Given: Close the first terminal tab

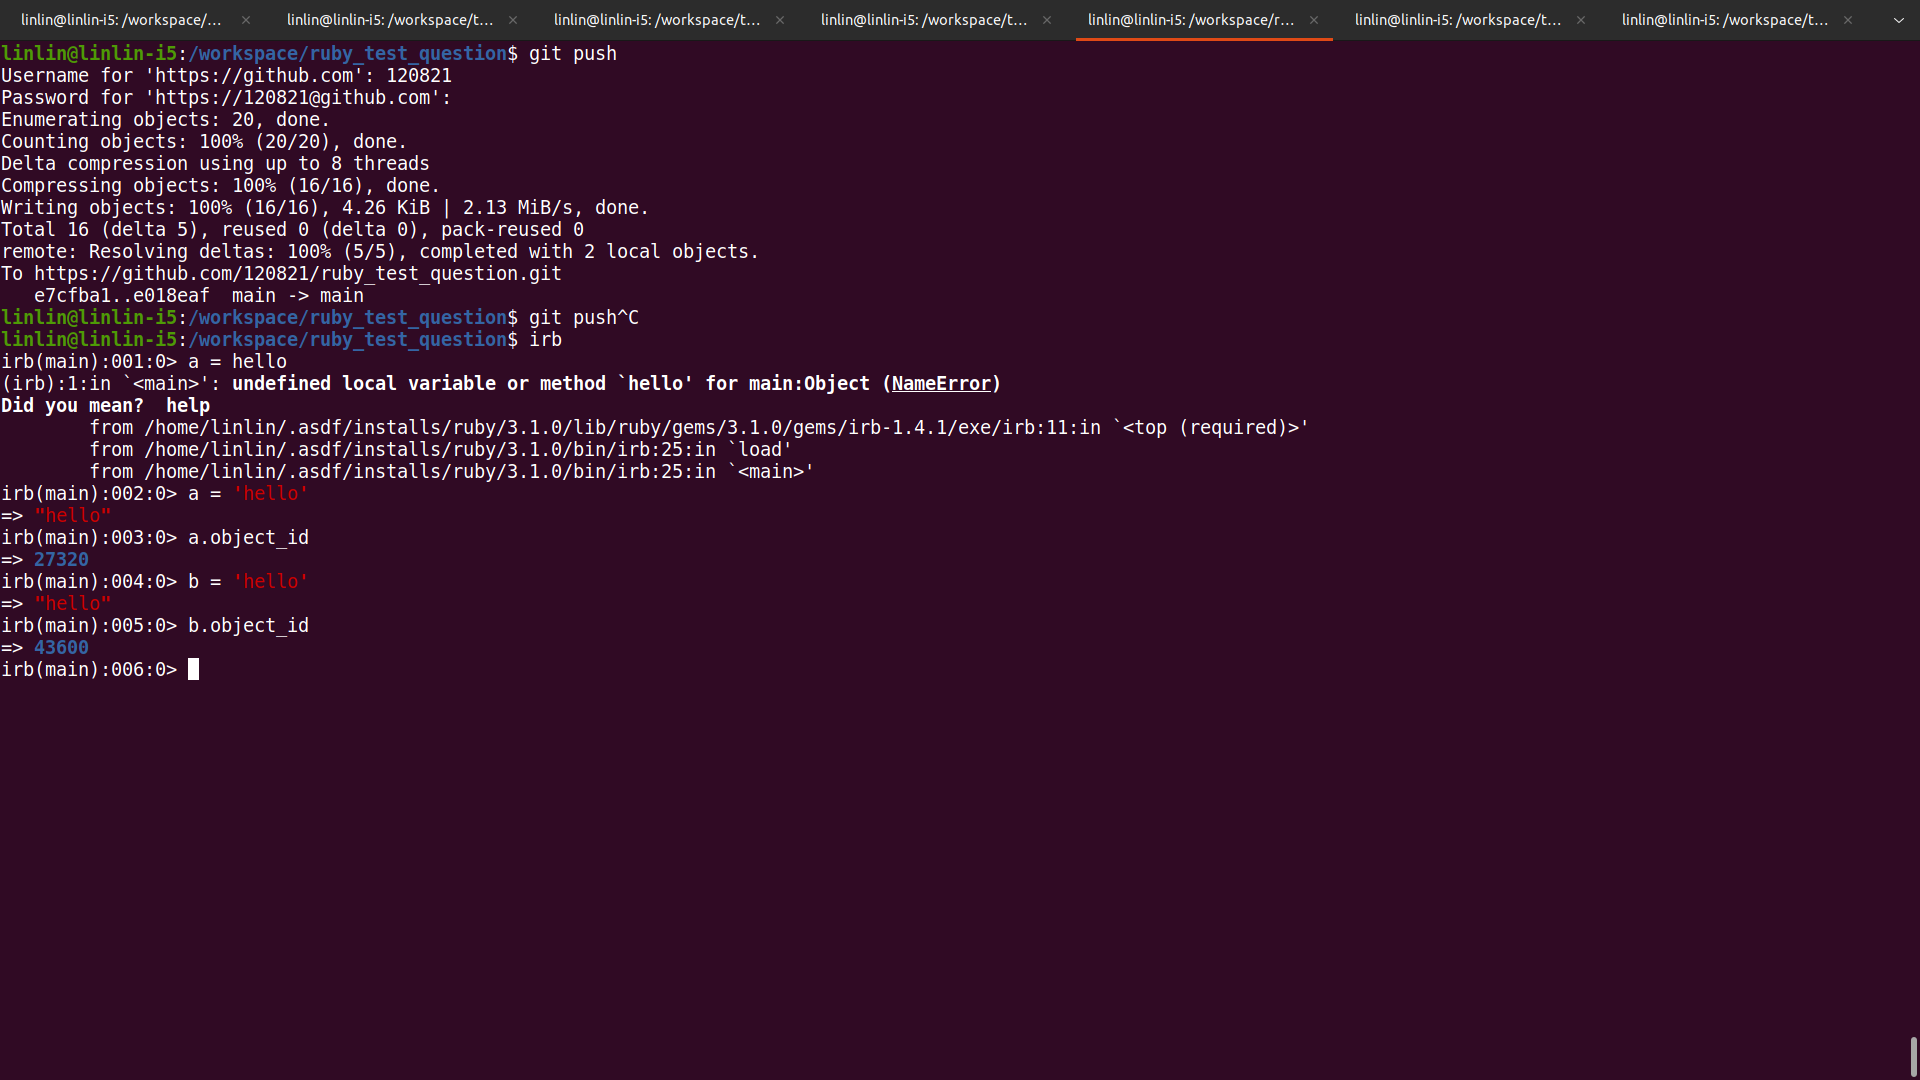Looking at the screenshot, I should click(x=246, y=20).
